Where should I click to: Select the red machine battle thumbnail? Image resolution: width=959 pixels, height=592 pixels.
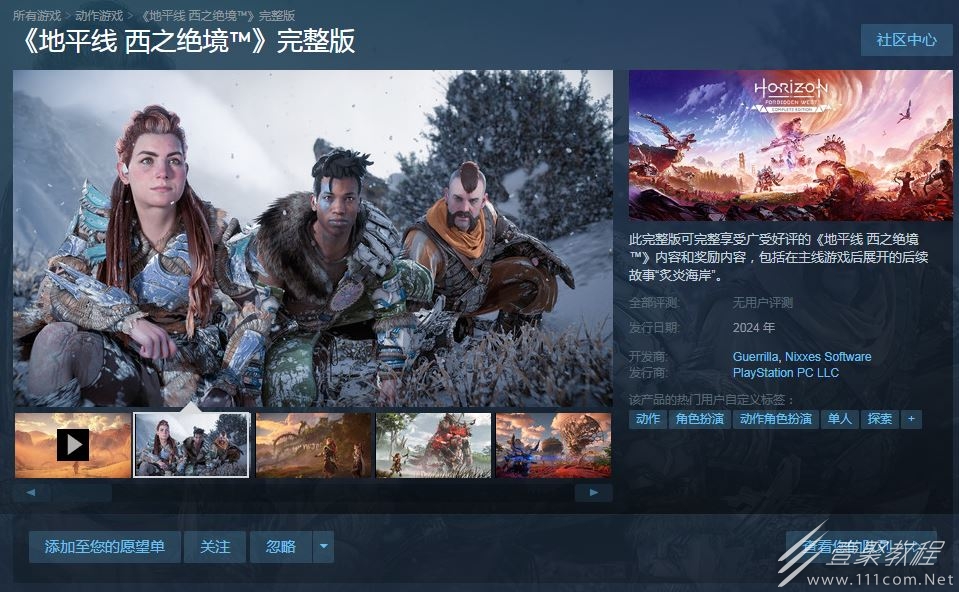433,445
